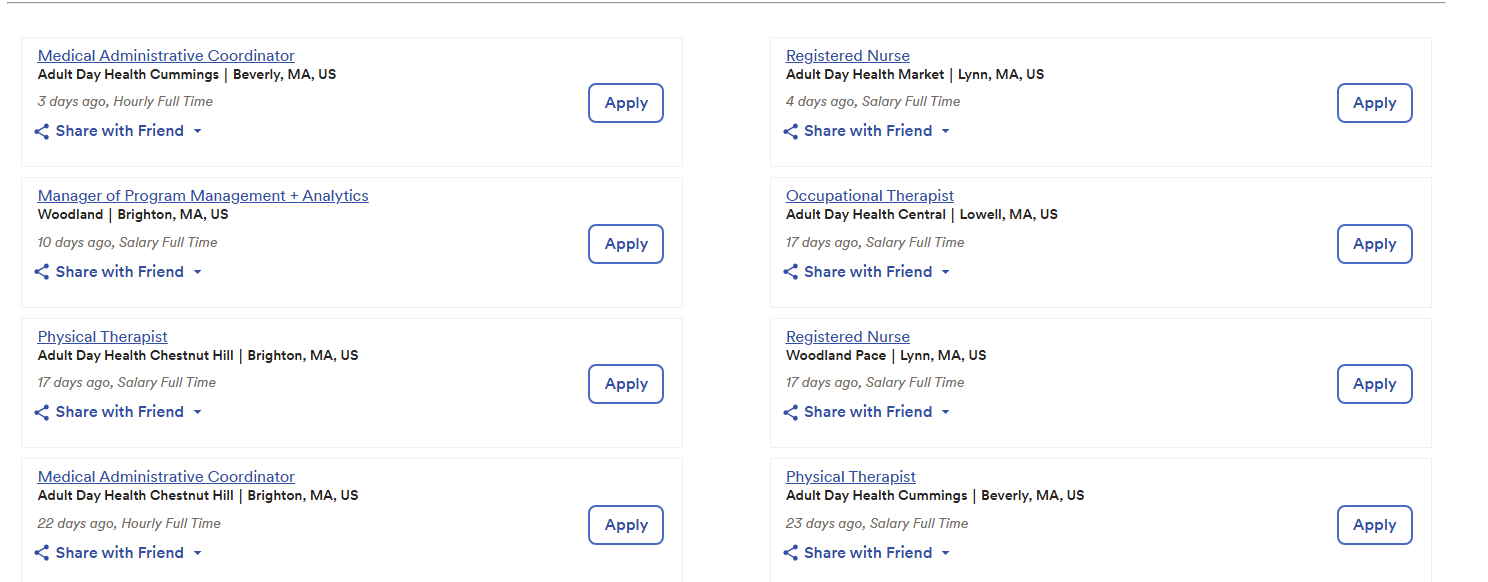Click share icon for Manager of Program Management
Screen dimensions: 1488x582
click(x=42, y=272)
